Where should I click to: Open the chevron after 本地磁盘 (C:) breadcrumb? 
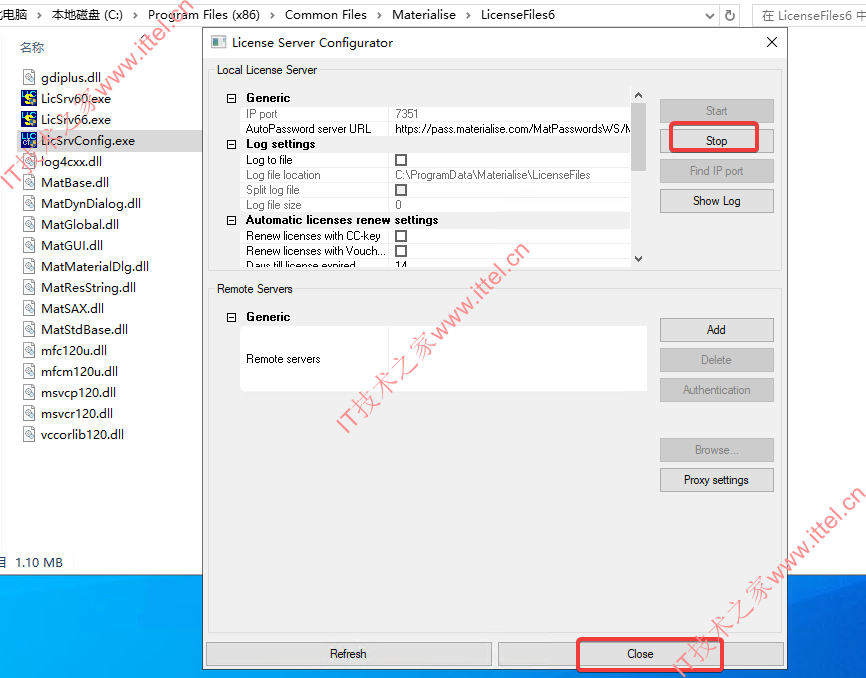click(135, 15)
